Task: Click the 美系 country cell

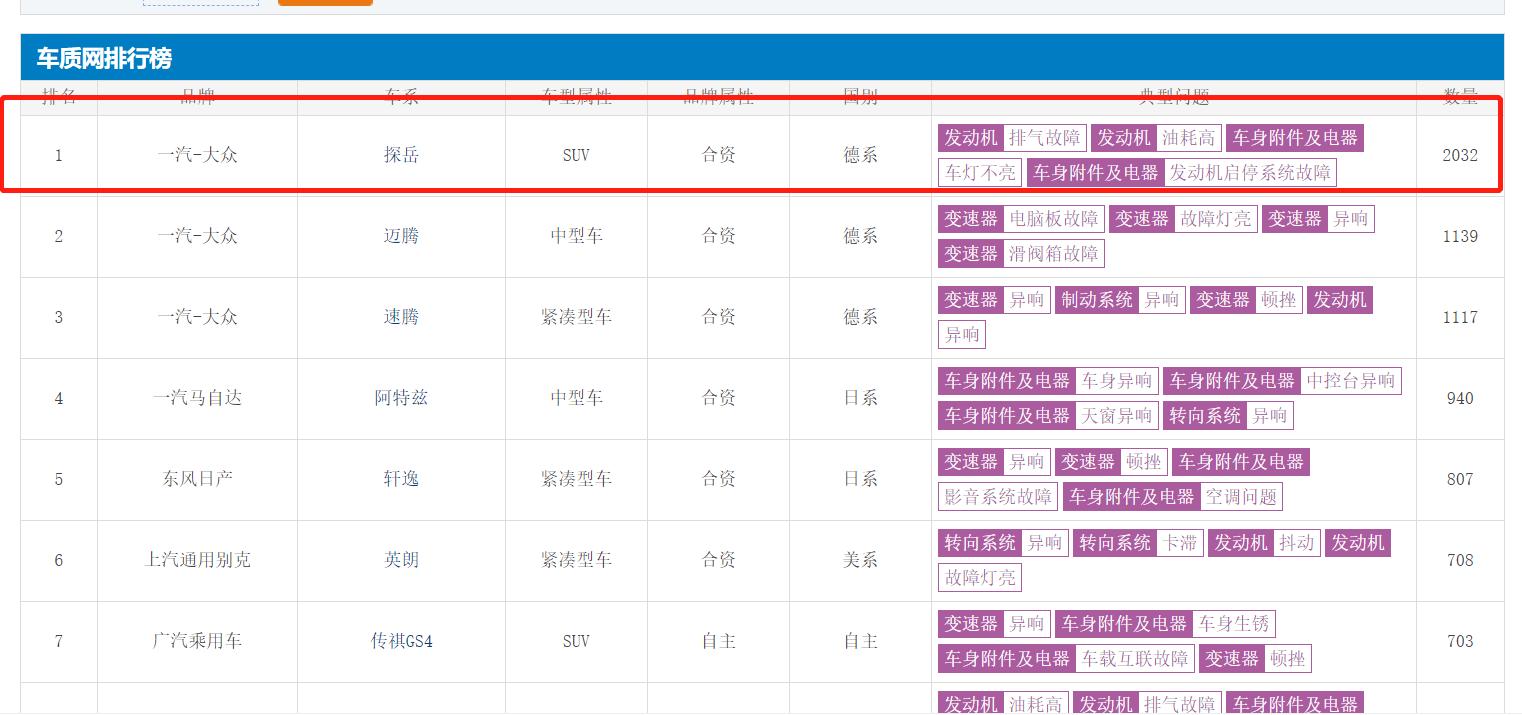Action: pos(860,560)
